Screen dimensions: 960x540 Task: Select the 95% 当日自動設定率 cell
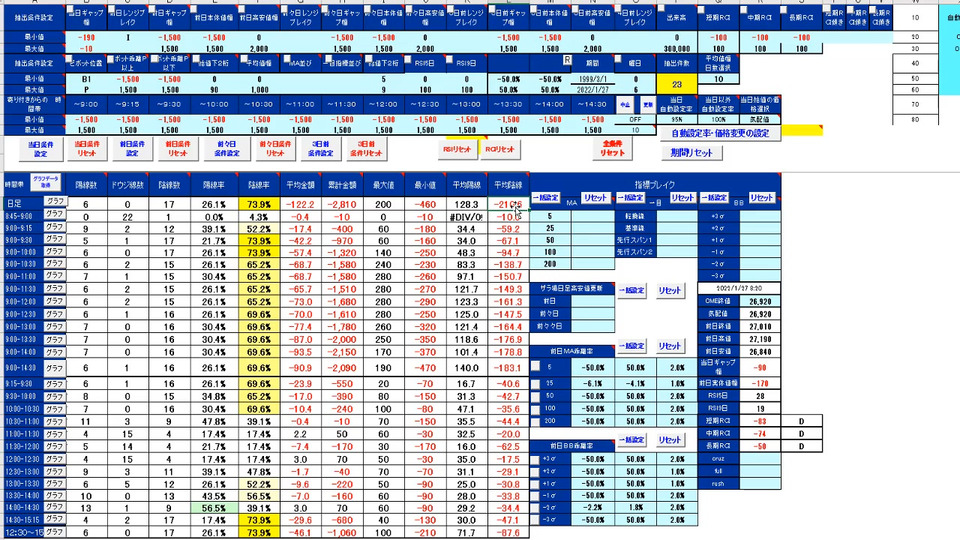[x=677, y=120]
